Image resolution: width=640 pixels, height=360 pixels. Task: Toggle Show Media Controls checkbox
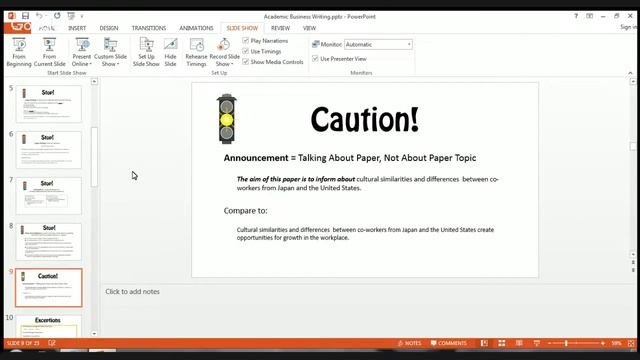[245, 62]
